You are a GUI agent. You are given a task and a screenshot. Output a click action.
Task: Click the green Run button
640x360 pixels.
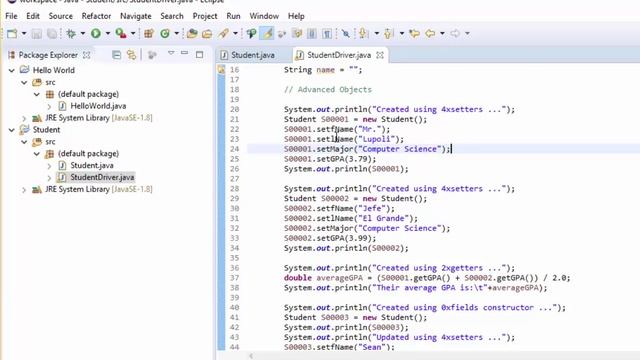tap(96, 33)
